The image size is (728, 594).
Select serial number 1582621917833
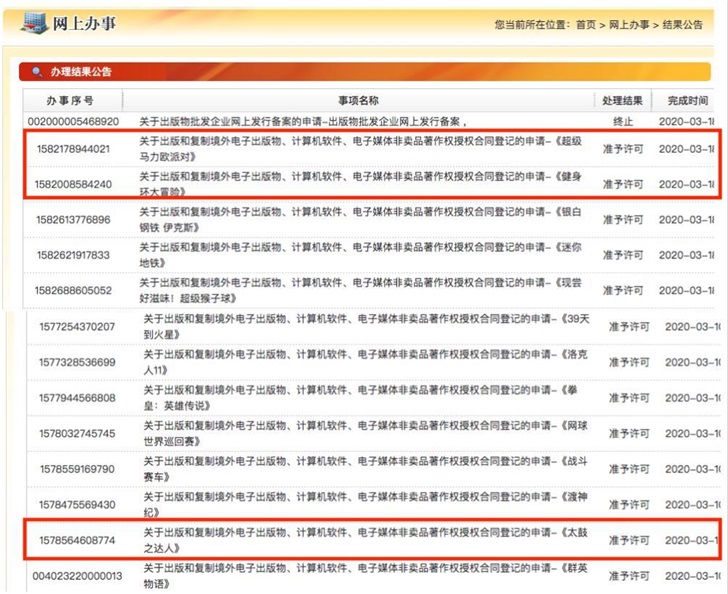(73, 255)
